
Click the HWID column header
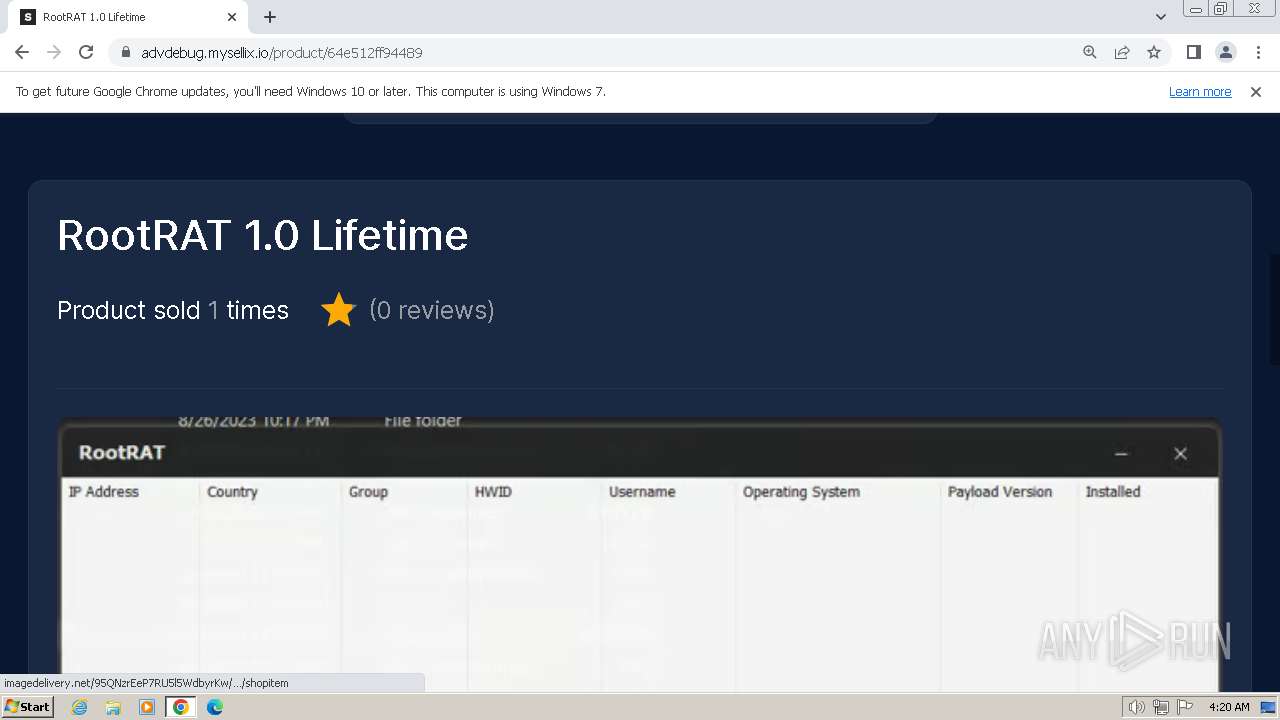[493, 492]
